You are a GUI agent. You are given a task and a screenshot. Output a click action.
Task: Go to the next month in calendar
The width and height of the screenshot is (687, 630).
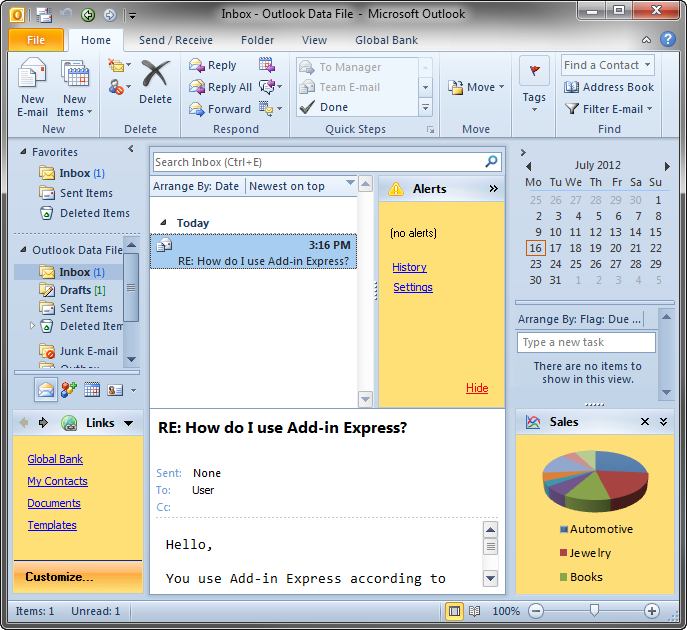click(x=667, y=166)
